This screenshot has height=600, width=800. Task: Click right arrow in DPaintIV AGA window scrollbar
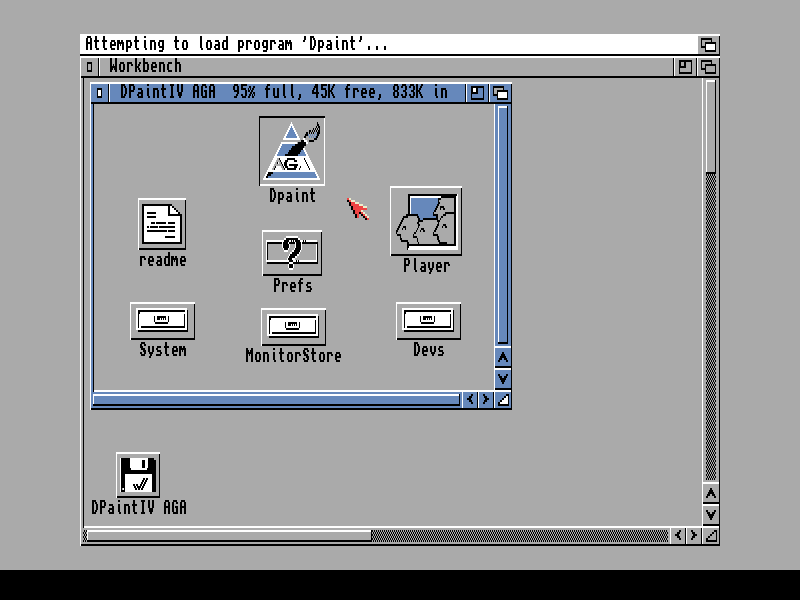click(486, 399)
